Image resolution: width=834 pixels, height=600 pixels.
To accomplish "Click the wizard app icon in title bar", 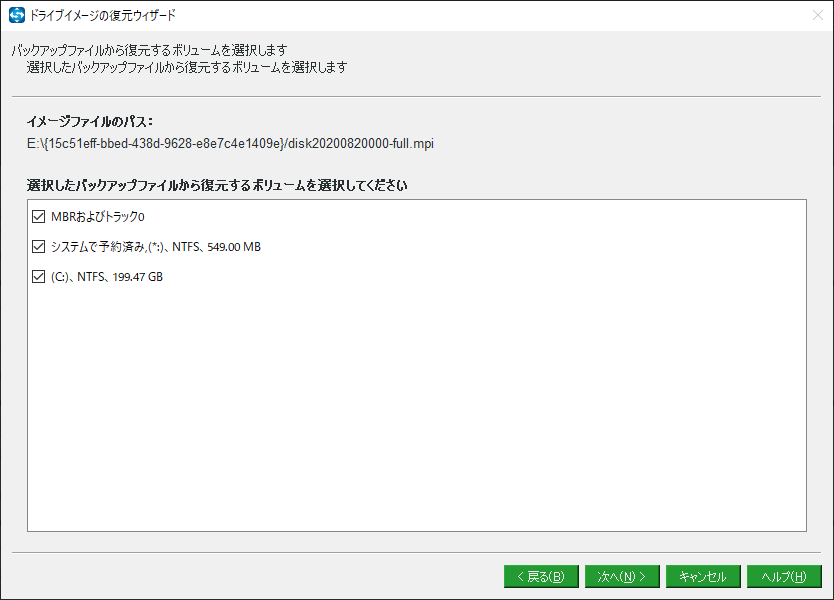I will [x=17, y=15].
